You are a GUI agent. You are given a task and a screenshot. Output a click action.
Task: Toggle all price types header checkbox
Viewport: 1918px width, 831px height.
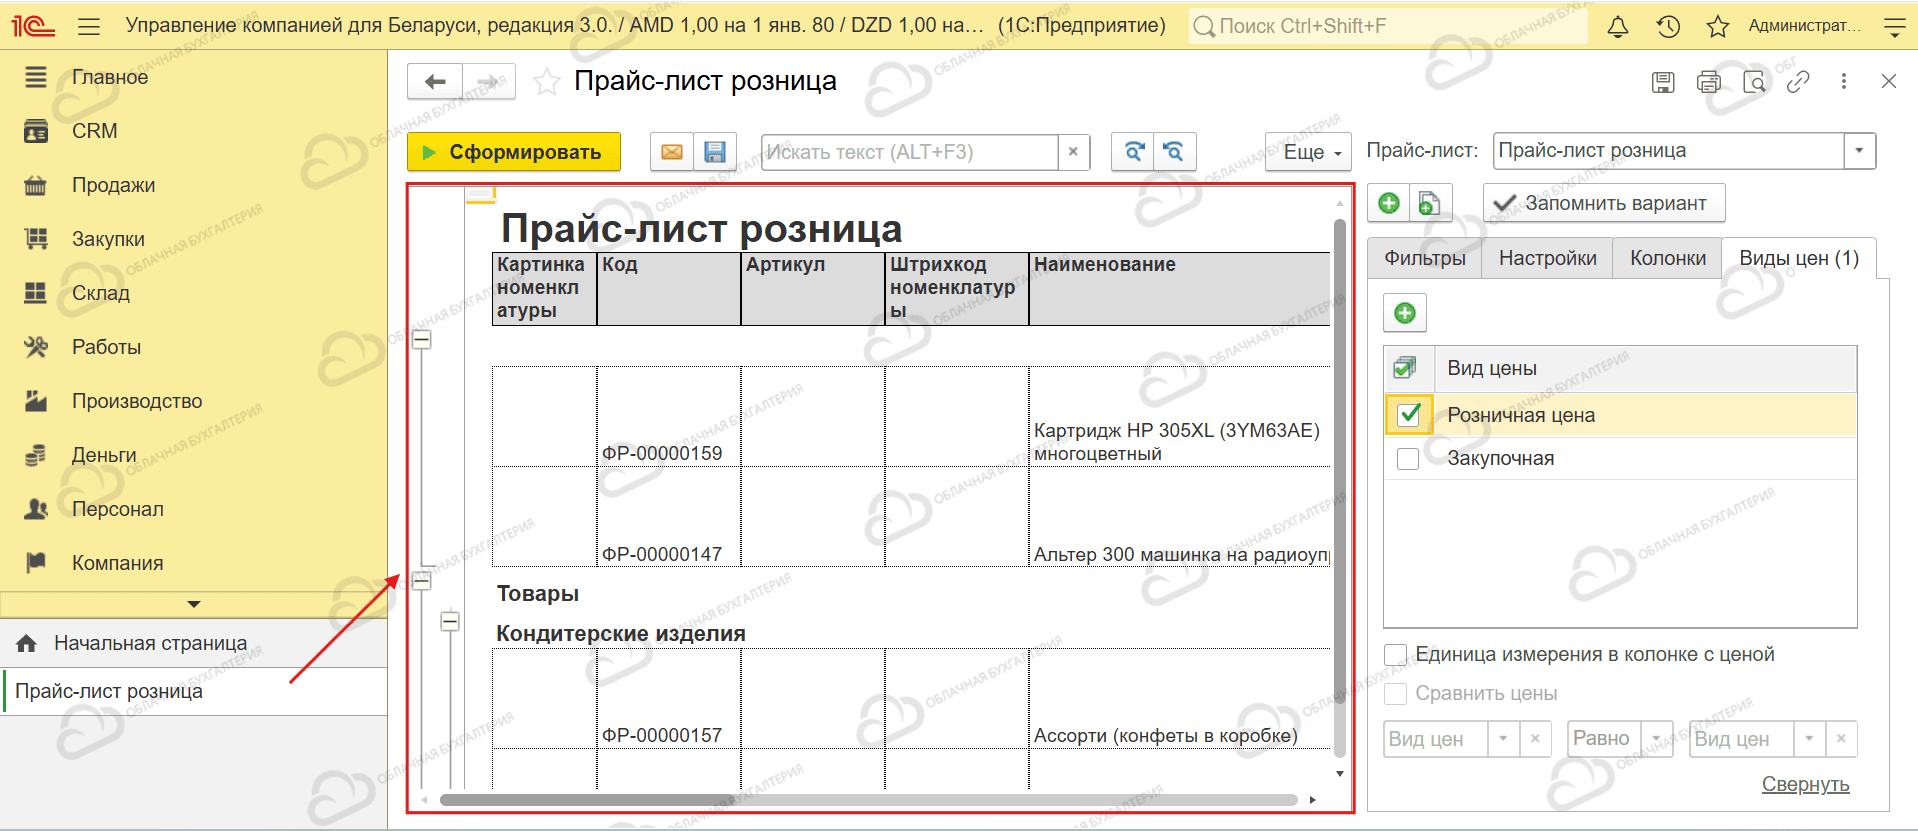point(1405,368)
